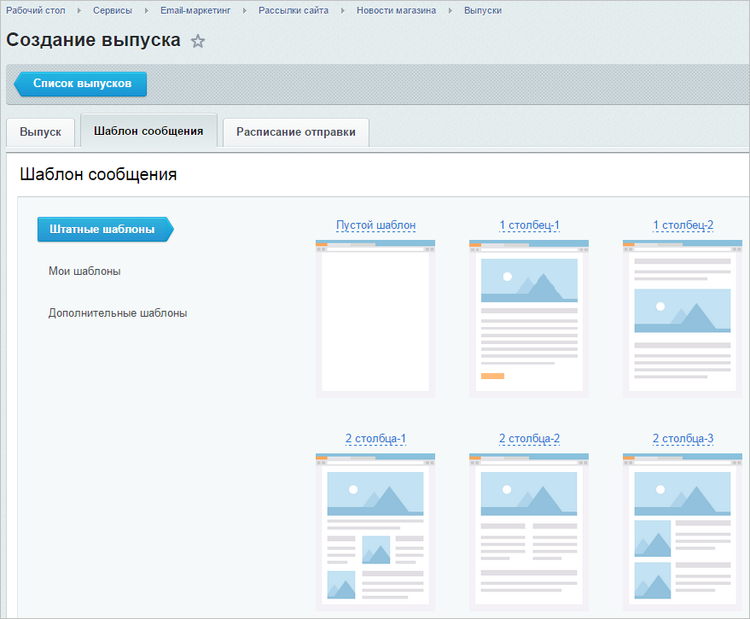
Task: Click the 2 столбца-2 link
Action: pos(529,438)
